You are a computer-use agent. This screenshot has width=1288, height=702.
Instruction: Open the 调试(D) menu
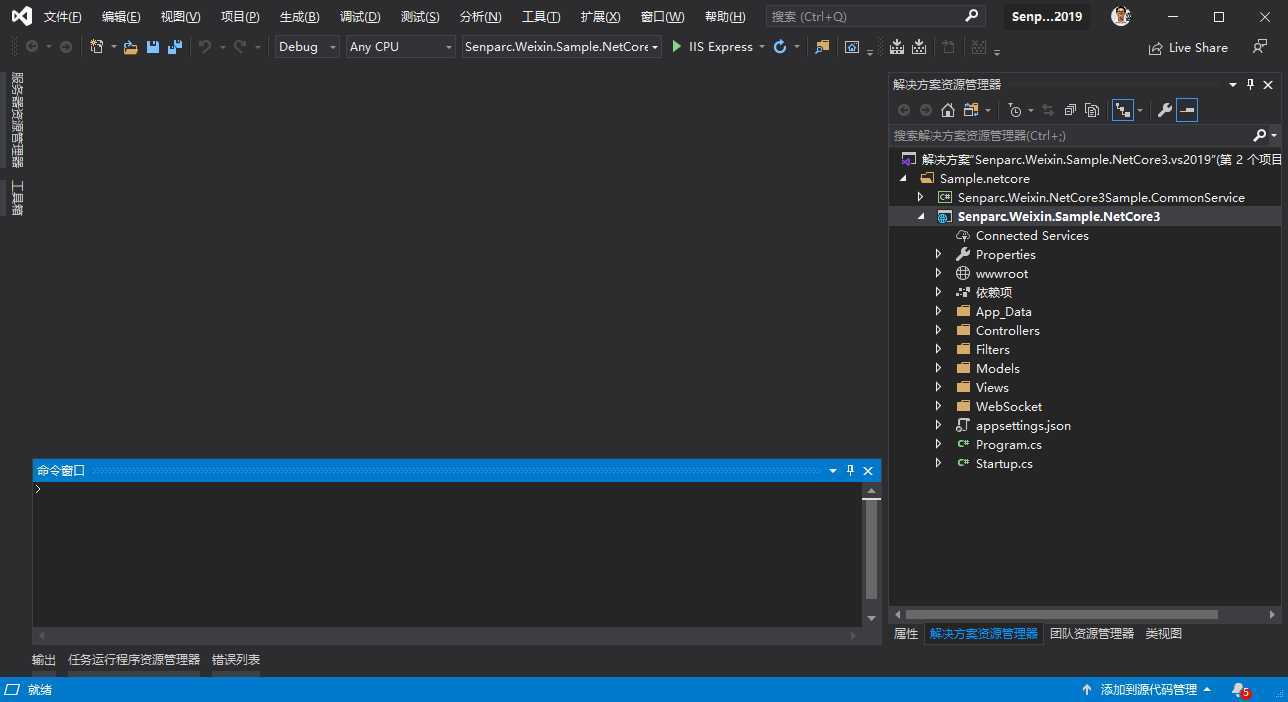click(x=360, y=17)
